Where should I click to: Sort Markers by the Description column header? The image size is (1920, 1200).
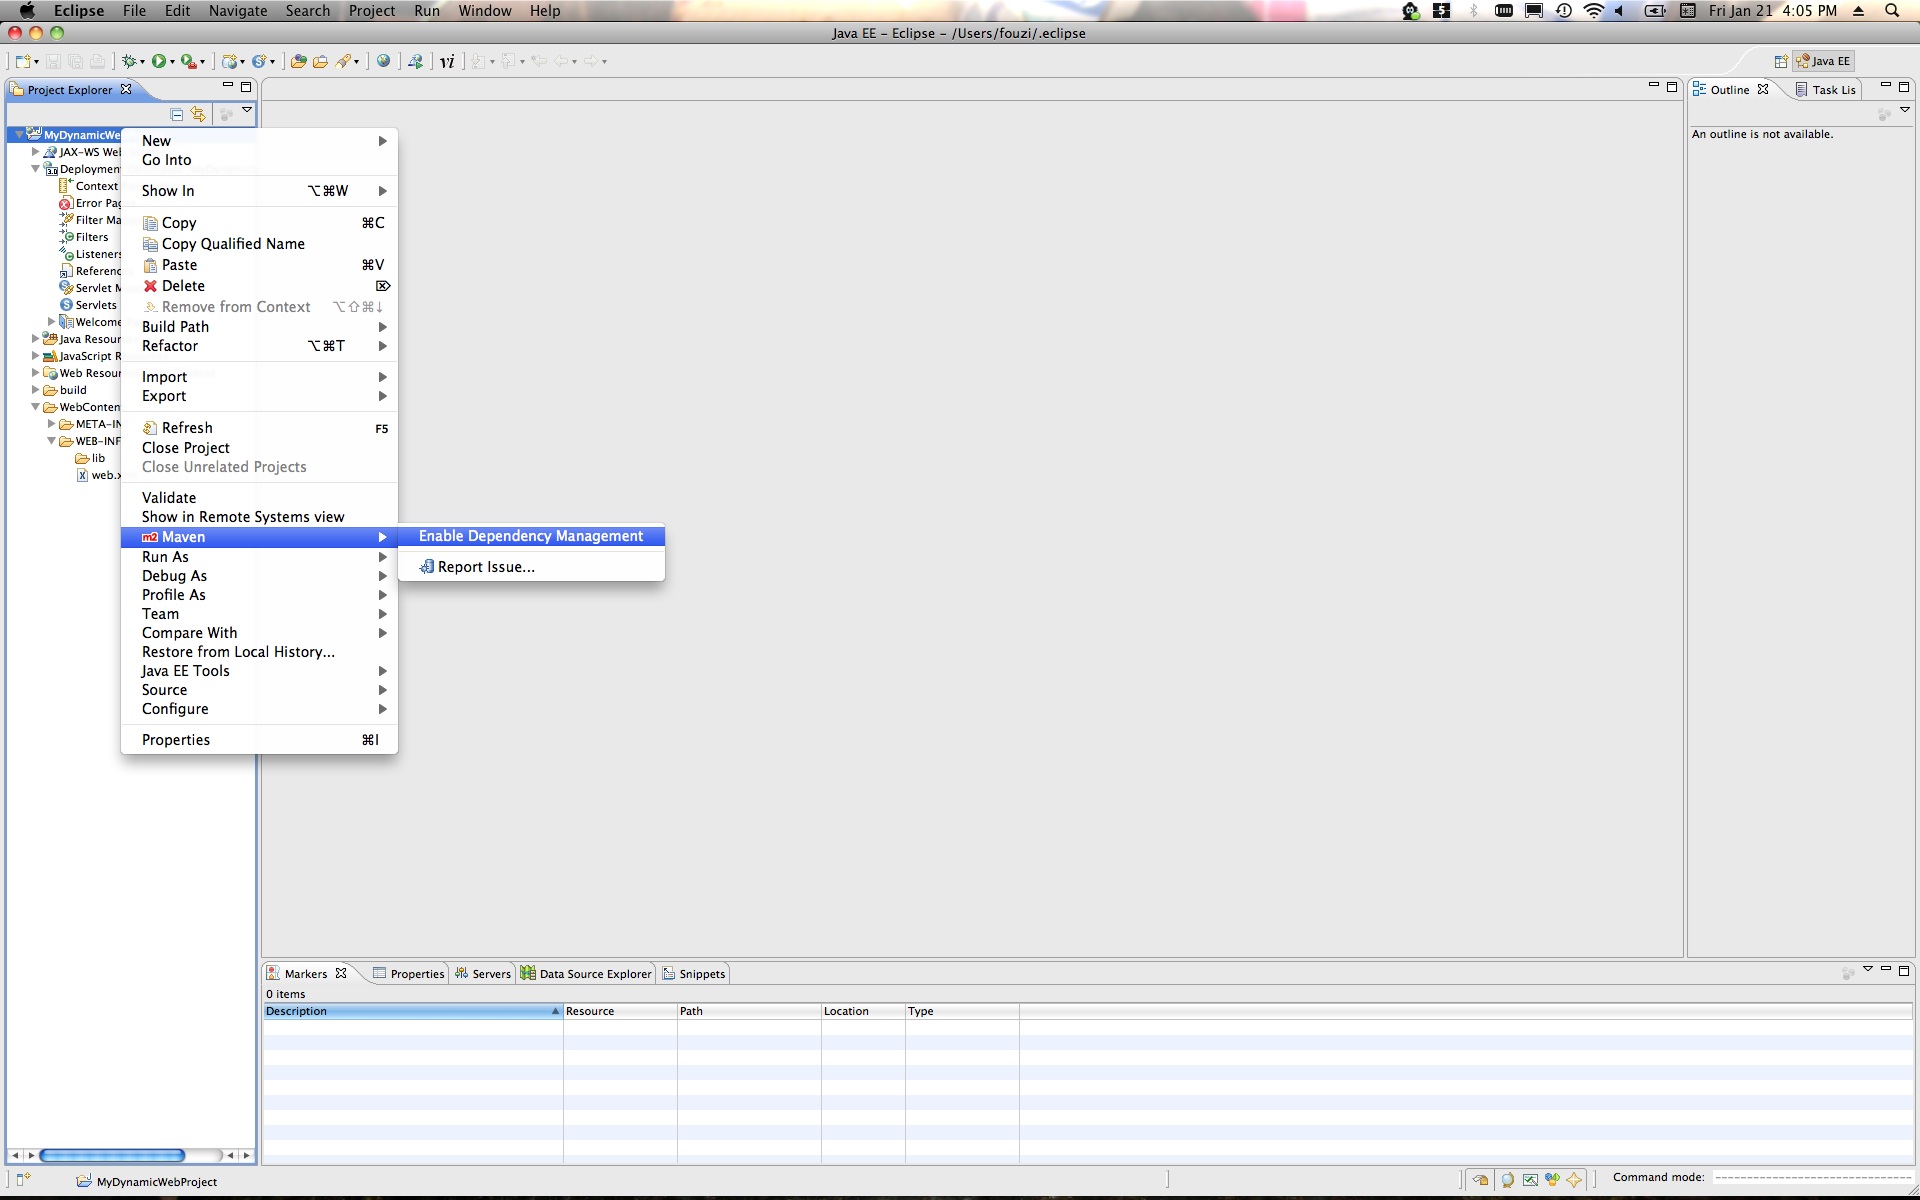tap(412, 1011)
